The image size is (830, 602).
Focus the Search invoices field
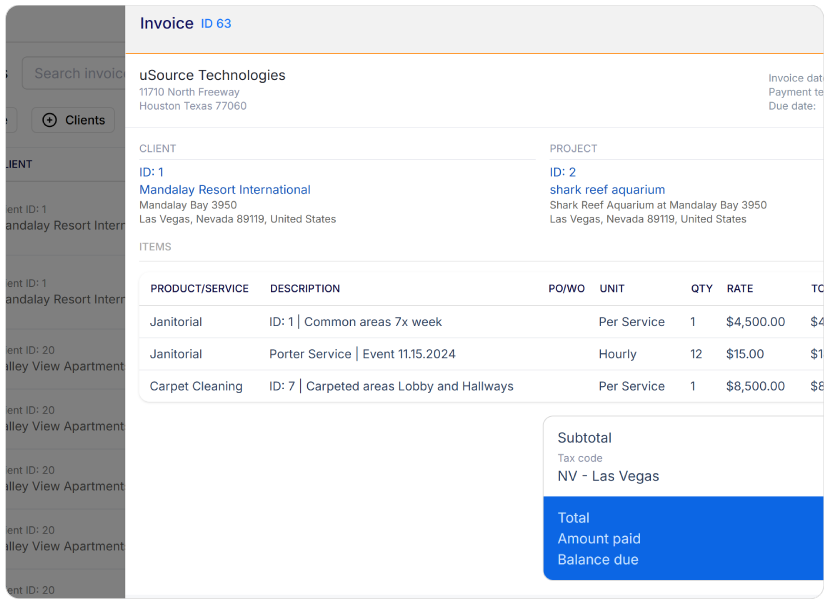click(74, 73)
